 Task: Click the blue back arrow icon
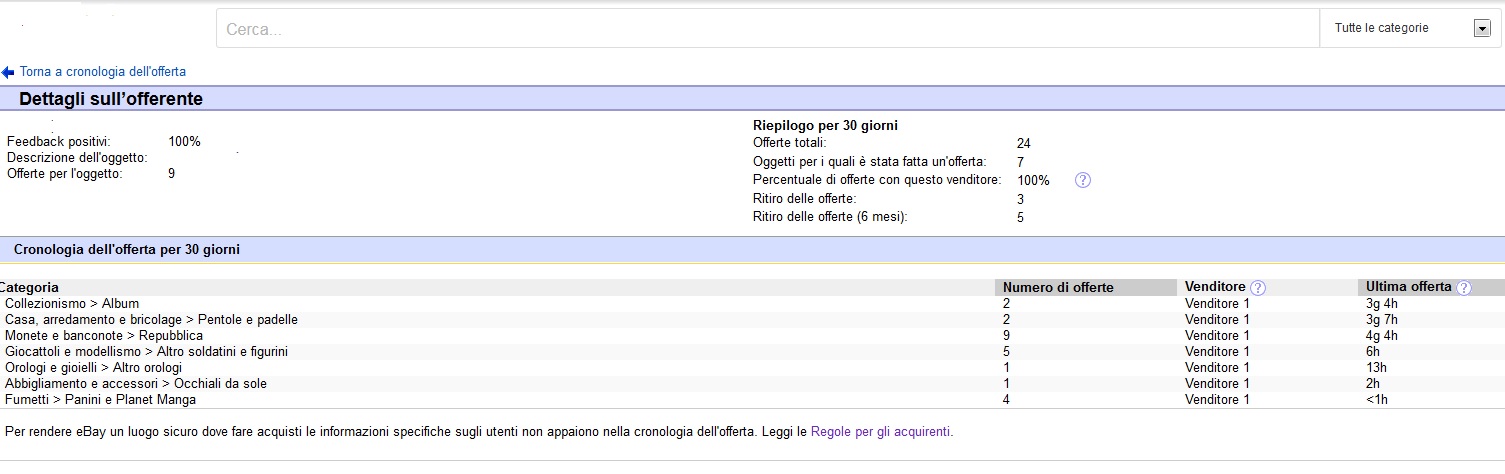pos(8,72)
